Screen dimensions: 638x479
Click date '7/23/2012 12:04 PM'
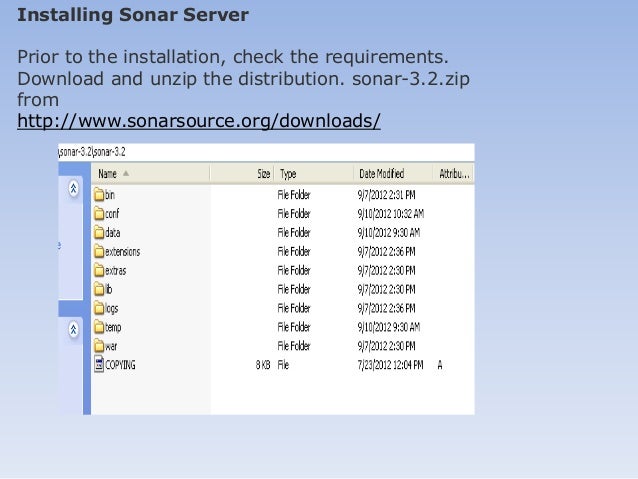[391, 365]
